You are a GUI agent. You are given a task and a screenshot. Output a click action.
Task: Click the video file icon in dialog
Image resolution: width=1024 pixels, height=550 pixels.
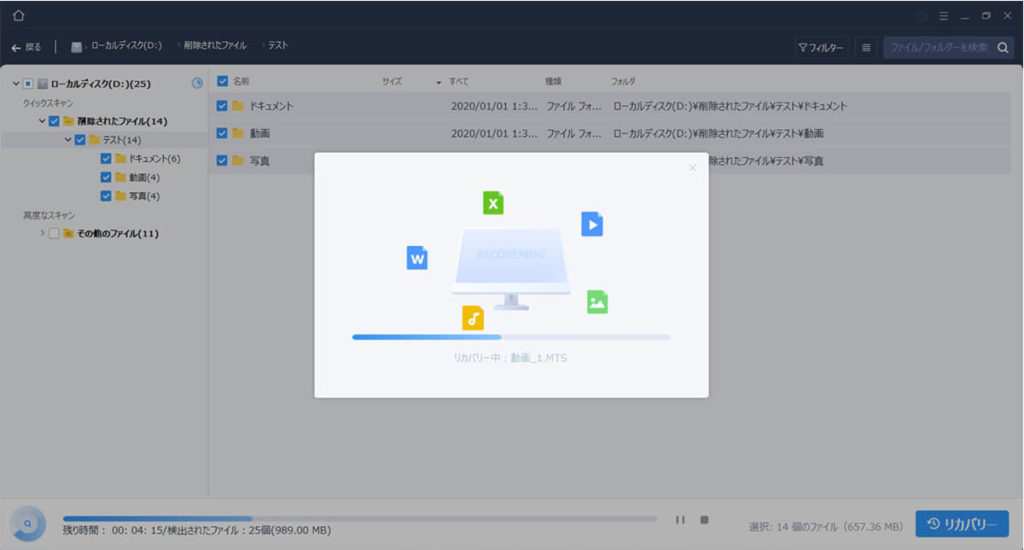592,224
